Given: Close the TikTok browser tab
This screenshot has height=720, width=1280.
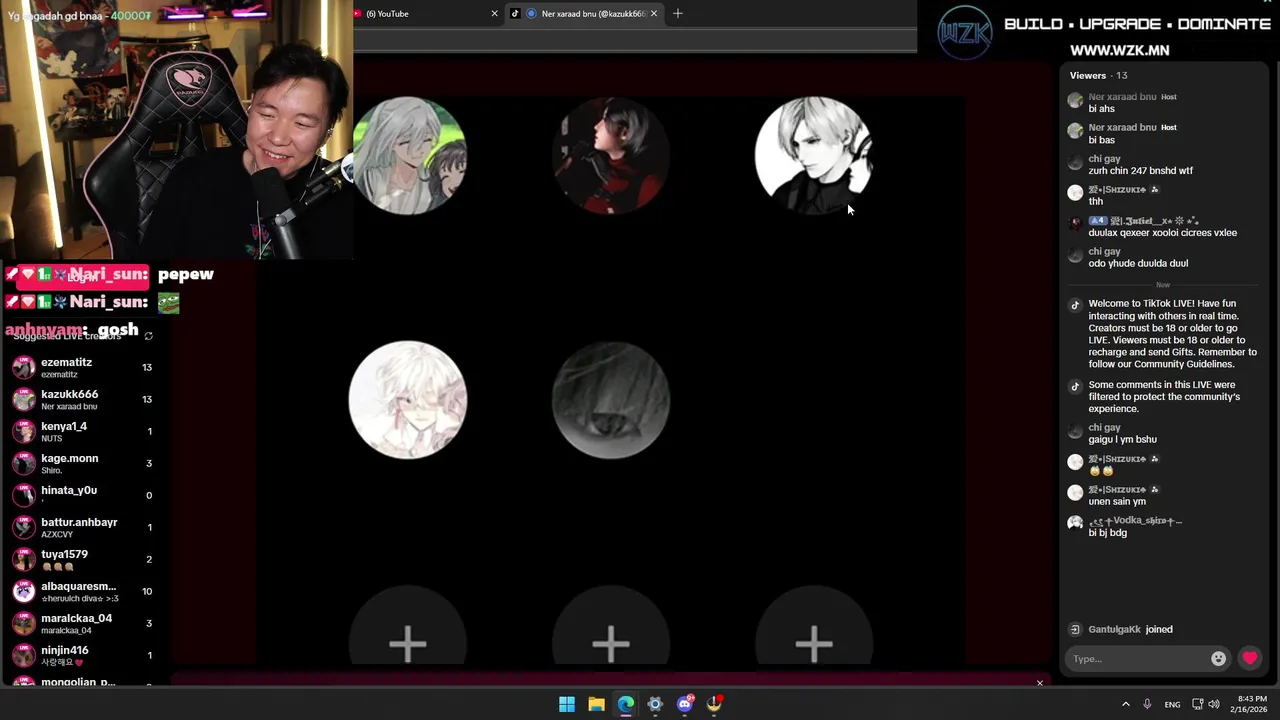Looking at the screenshot, I should [x=654, y=14].
